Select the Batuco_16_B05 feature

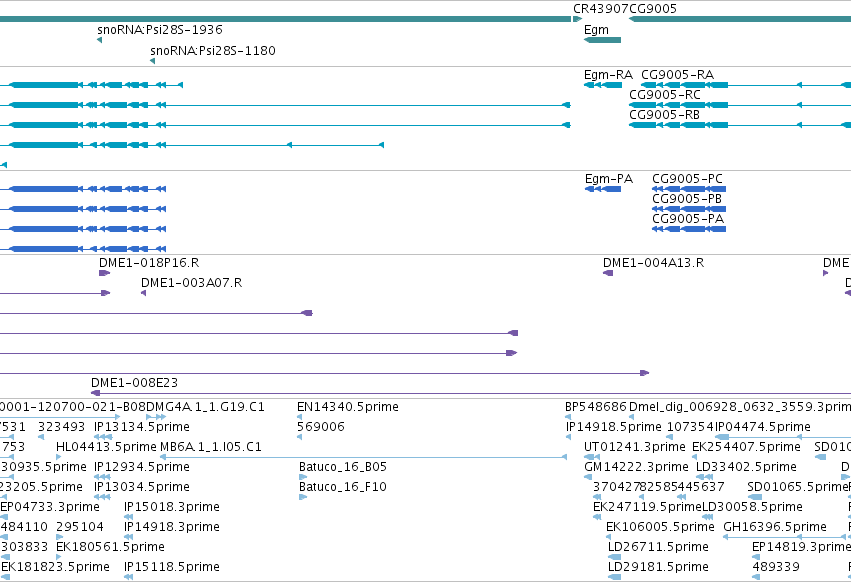click(303, 477)
